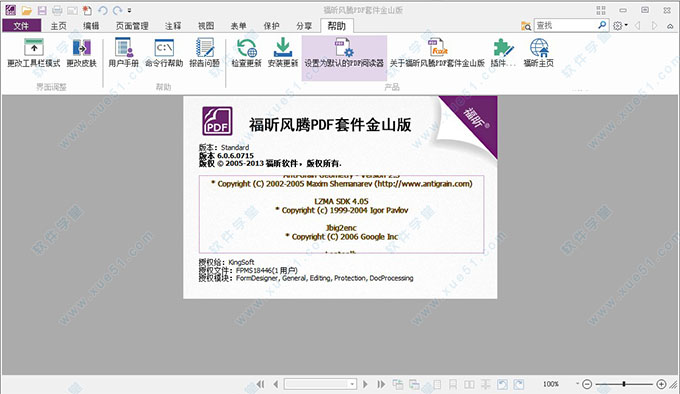Open the 福昕主页 homepage icon
Screen dimensions: 680x394
tap(539, 47)
